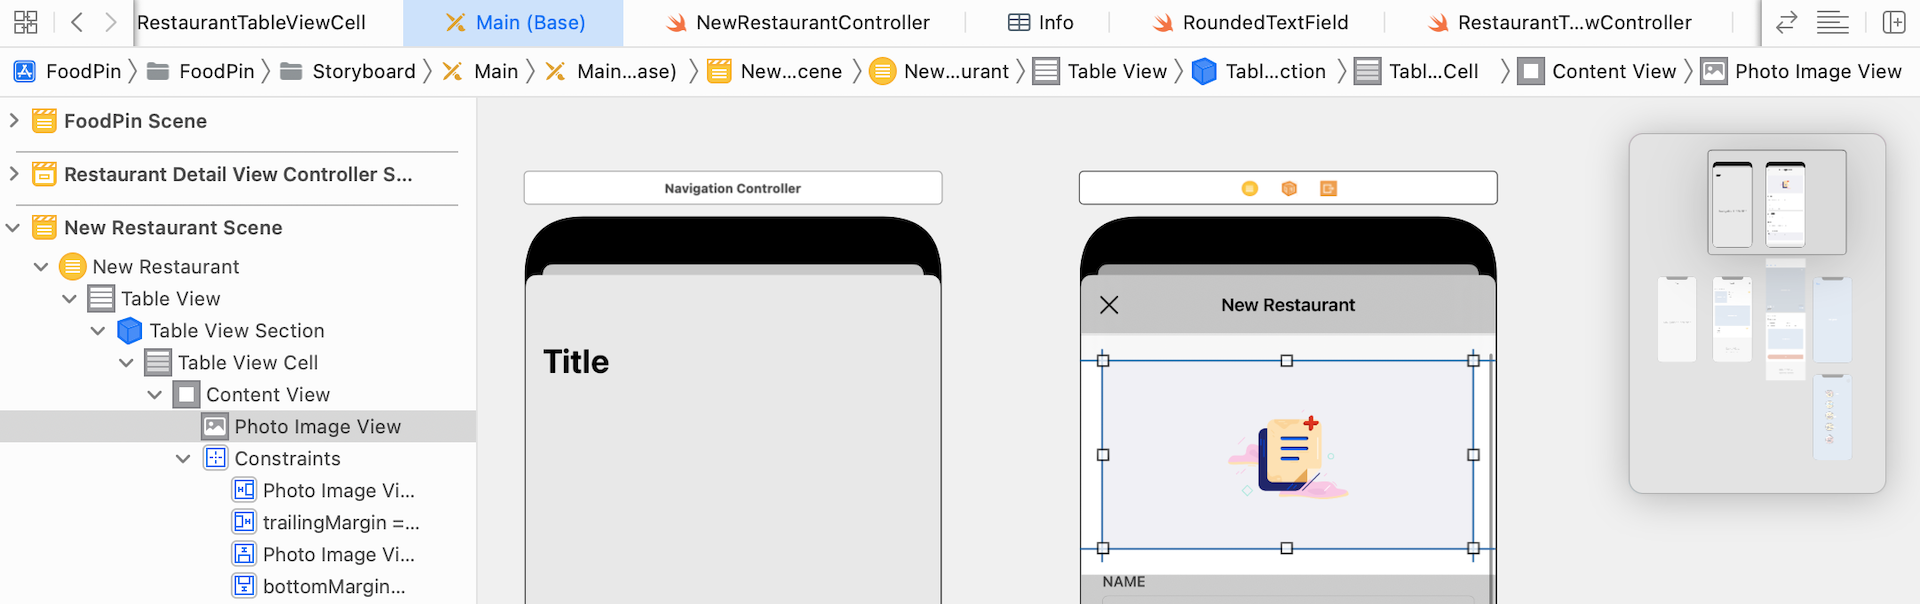This screenshot has height=604, width=1920.
Task: Collapse the Table View Section
Action: click(98, 331)
